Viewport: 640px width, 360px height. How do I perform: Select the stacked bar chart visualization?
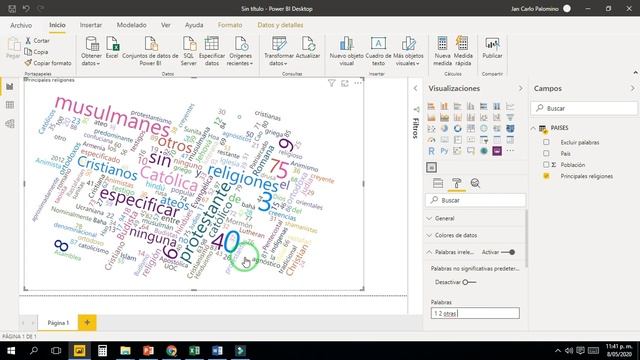pos(431,106)
